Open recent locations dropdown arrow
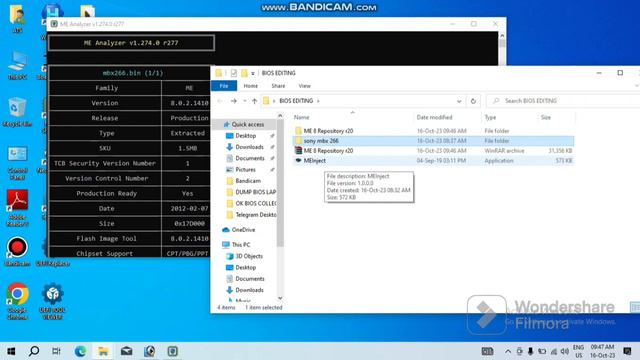Image resolution: width=640 pixels, height=360 pixels. click(244, 101)
